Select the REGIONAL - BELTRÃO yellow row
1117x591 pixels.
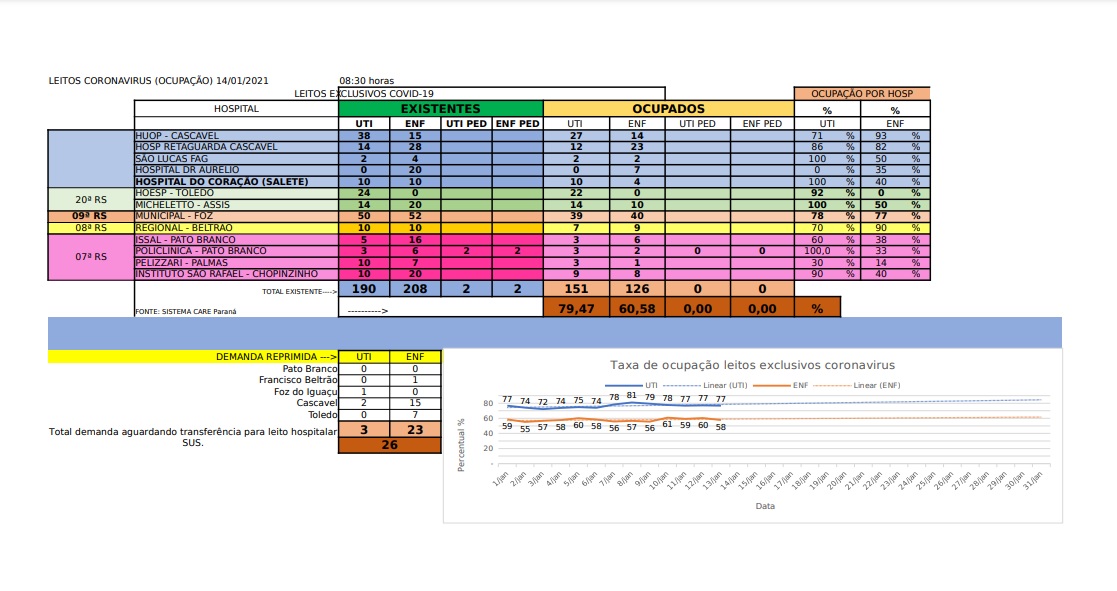point(532,228)
